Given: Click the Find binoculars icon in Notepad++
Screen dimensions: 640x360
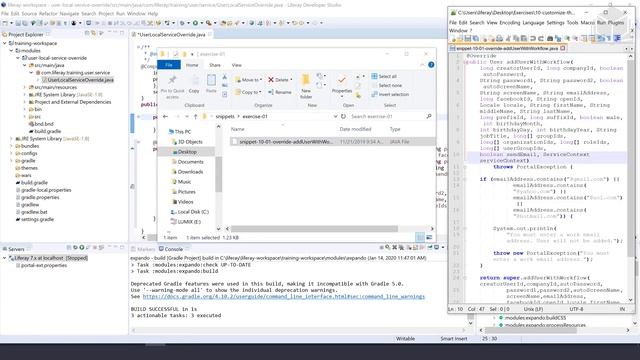Looking at the screenshot, I should click(550, 39).
